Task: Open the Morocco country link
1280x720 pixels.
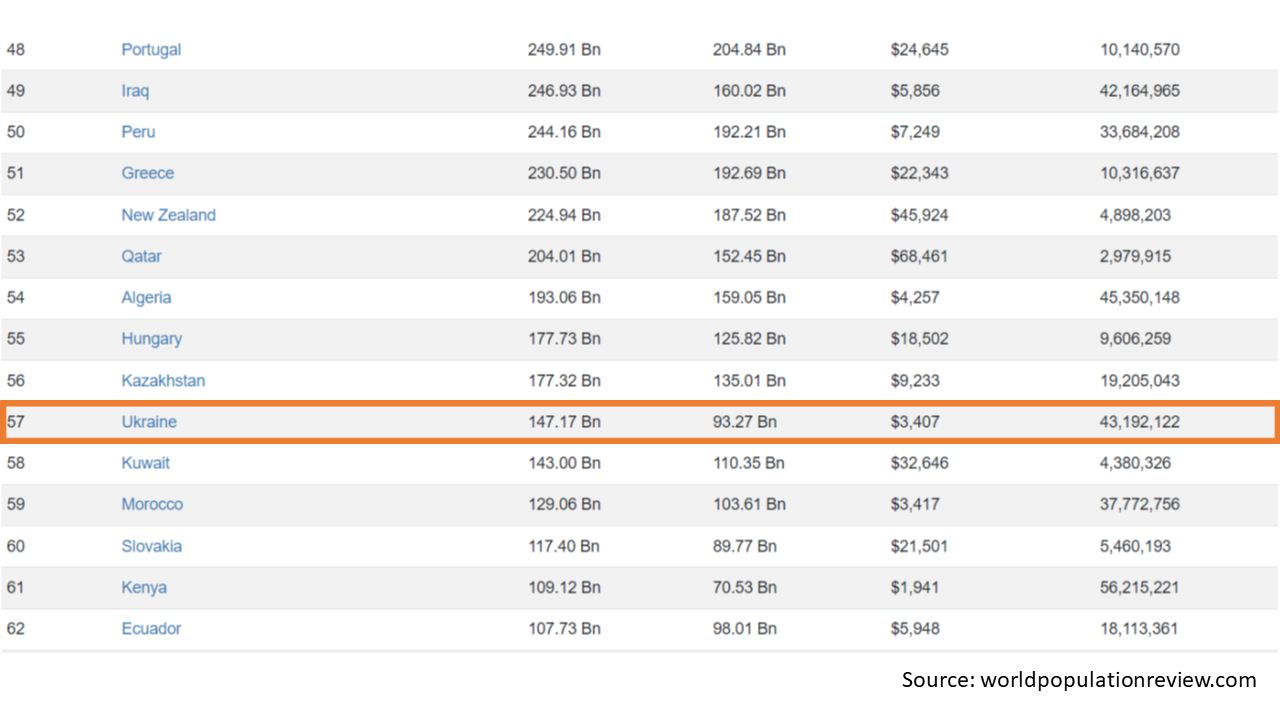Action: tap(152, 504)
